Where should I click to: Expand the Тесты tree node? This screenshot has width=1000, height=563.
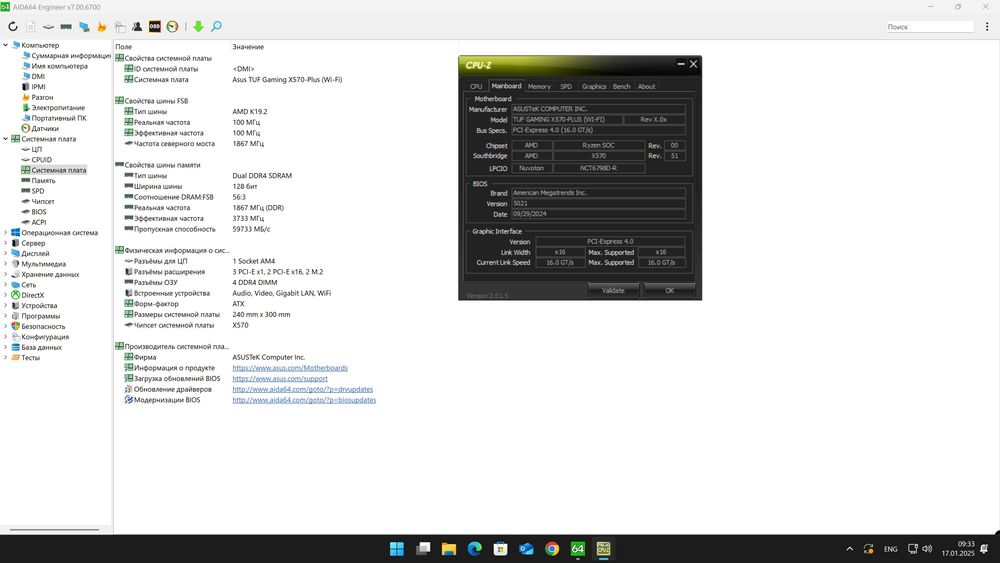click(x=6, y=358)
